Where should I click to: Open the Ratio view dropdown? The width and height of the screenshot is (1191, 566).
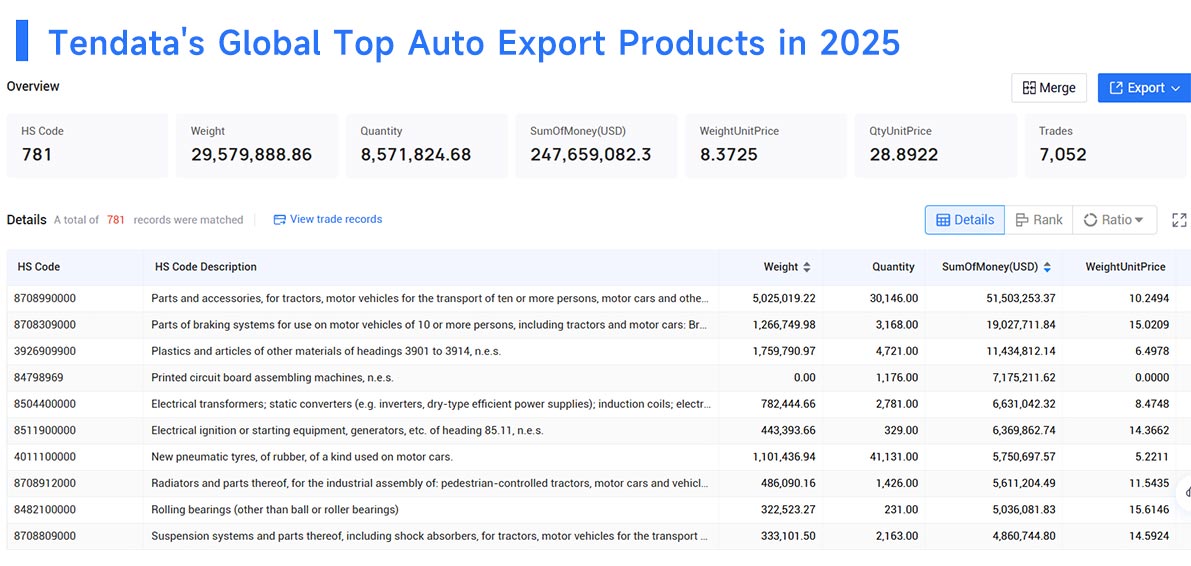1114,220
